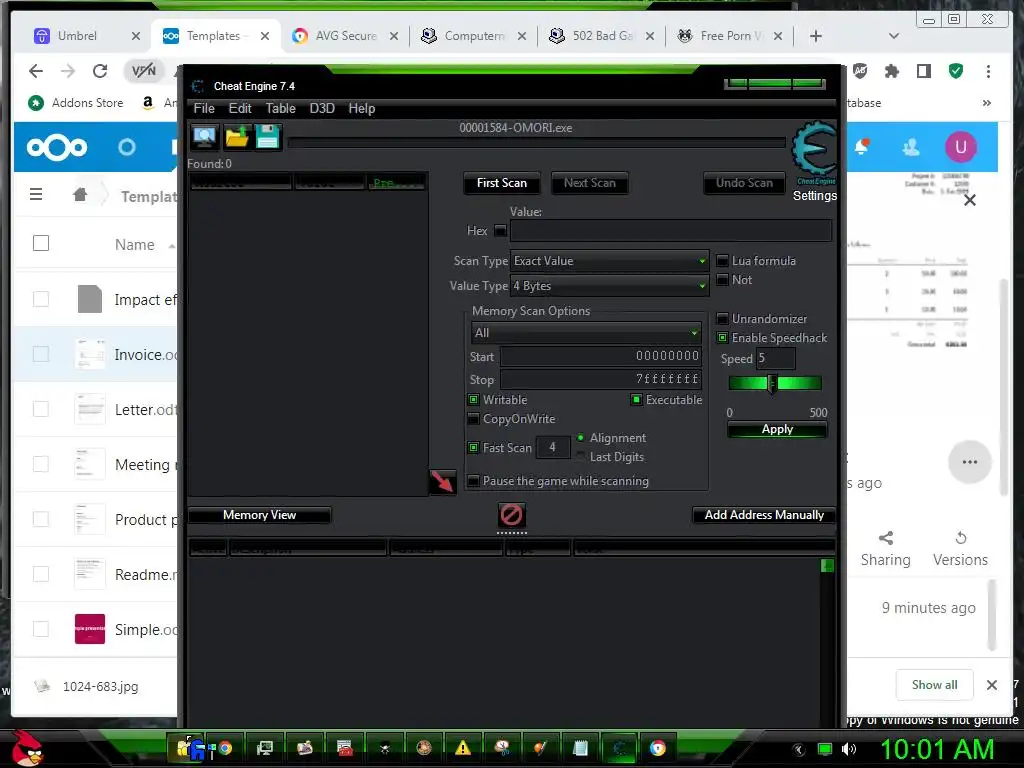Click the yellow warning taskbar icon
Viewport: 1024px width, 768px height.
[462, 748]
